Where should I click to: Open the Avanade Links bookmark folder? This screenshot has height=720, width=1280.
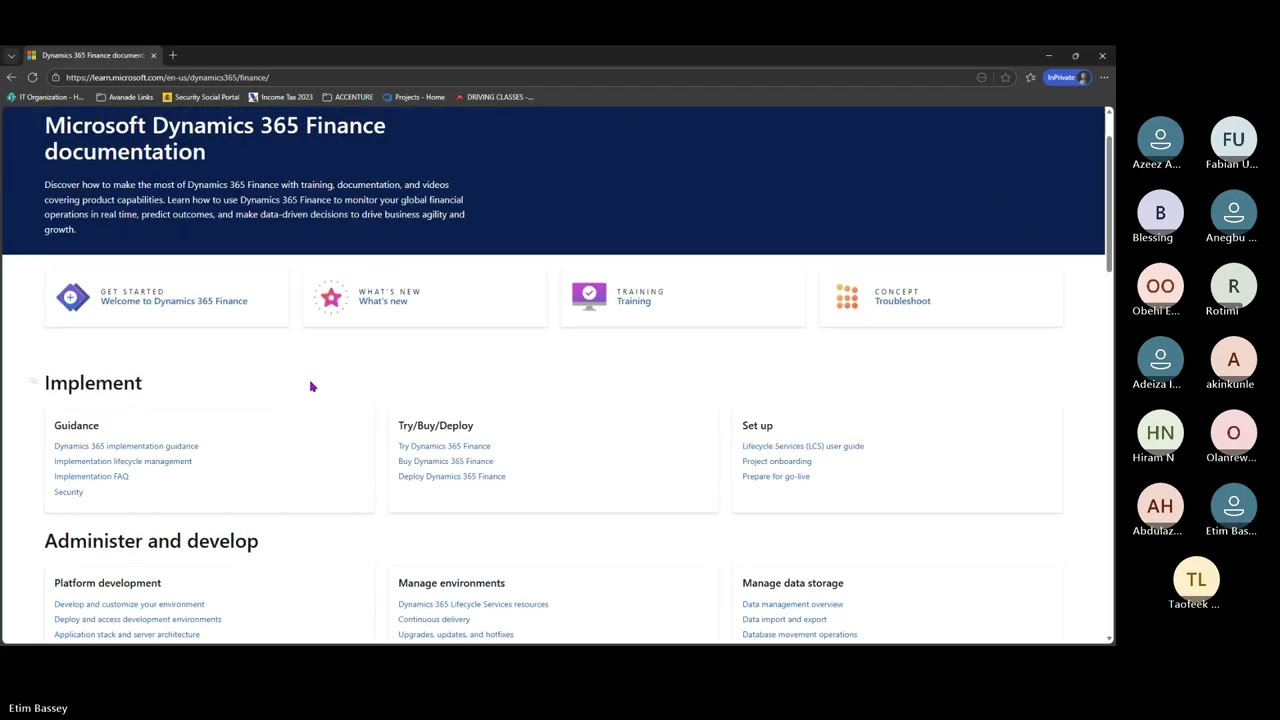point(125,97)
